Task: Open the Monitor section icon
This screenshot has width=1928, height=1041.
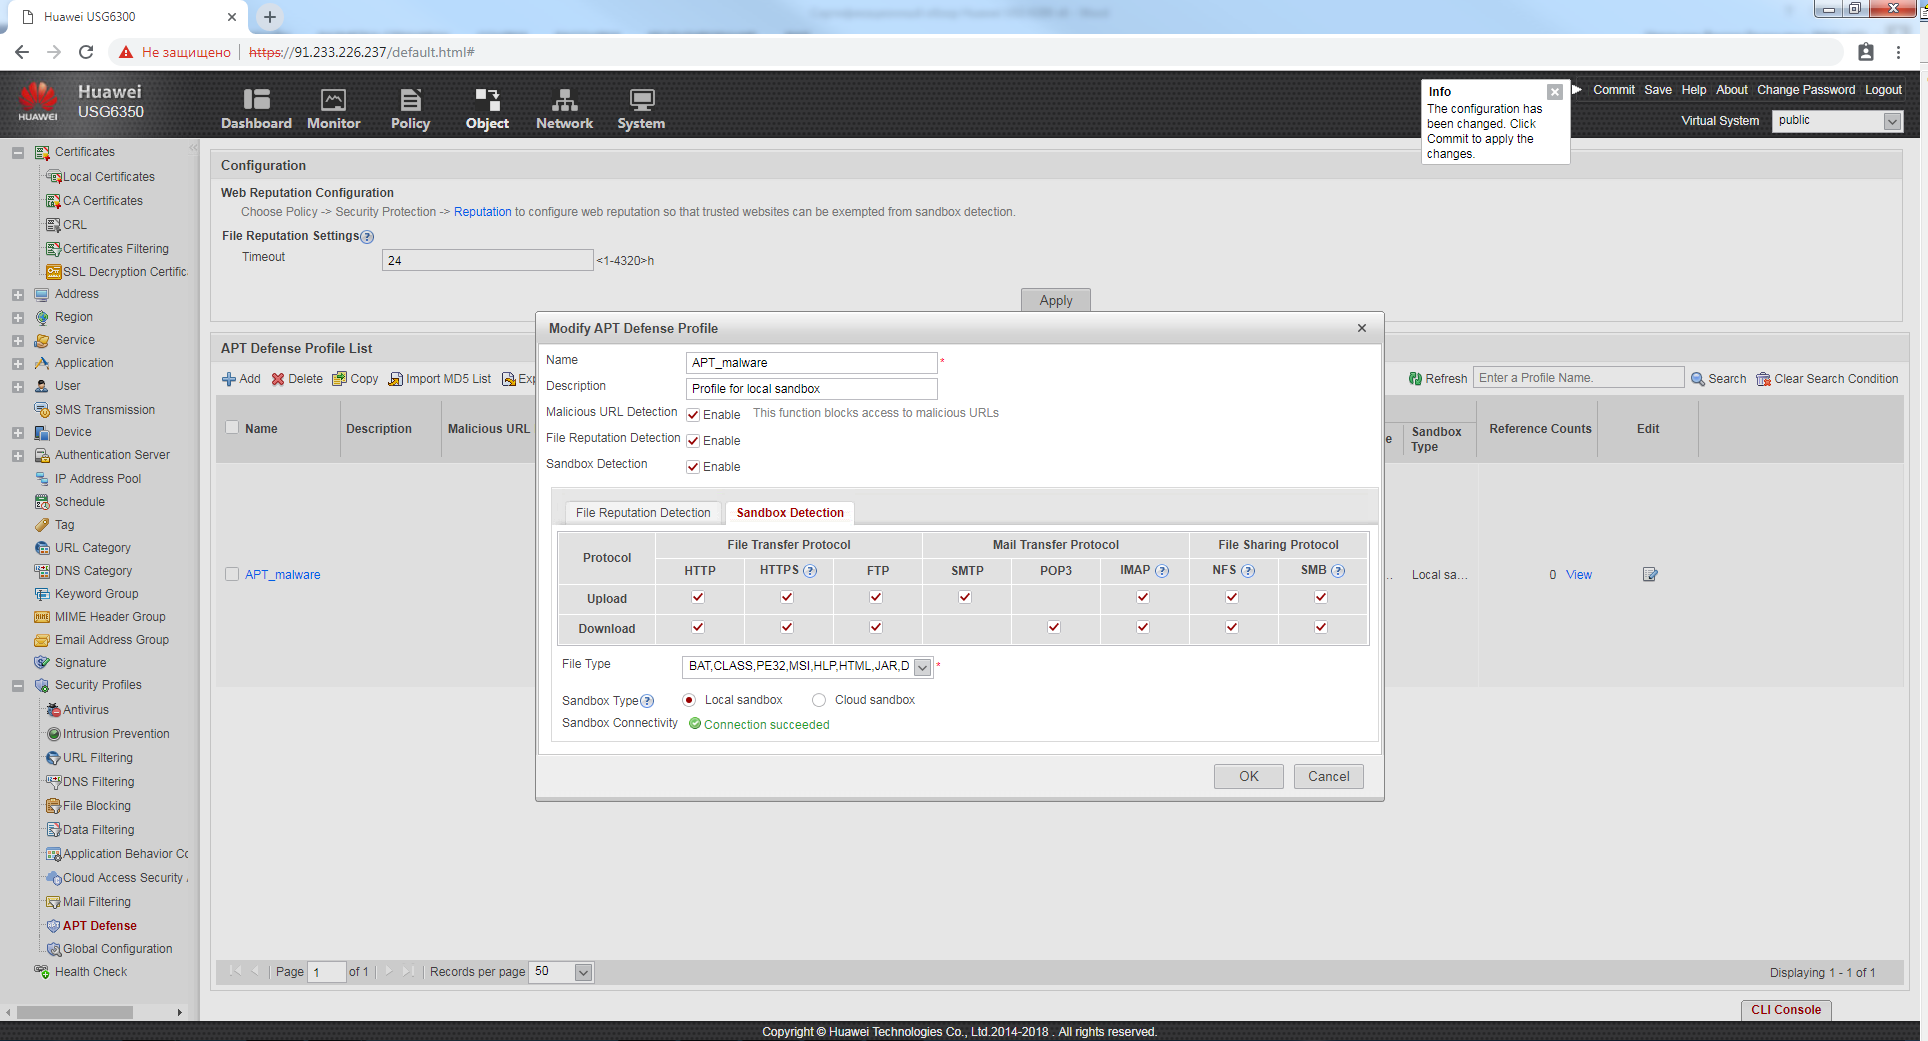Action: point(333,99)
